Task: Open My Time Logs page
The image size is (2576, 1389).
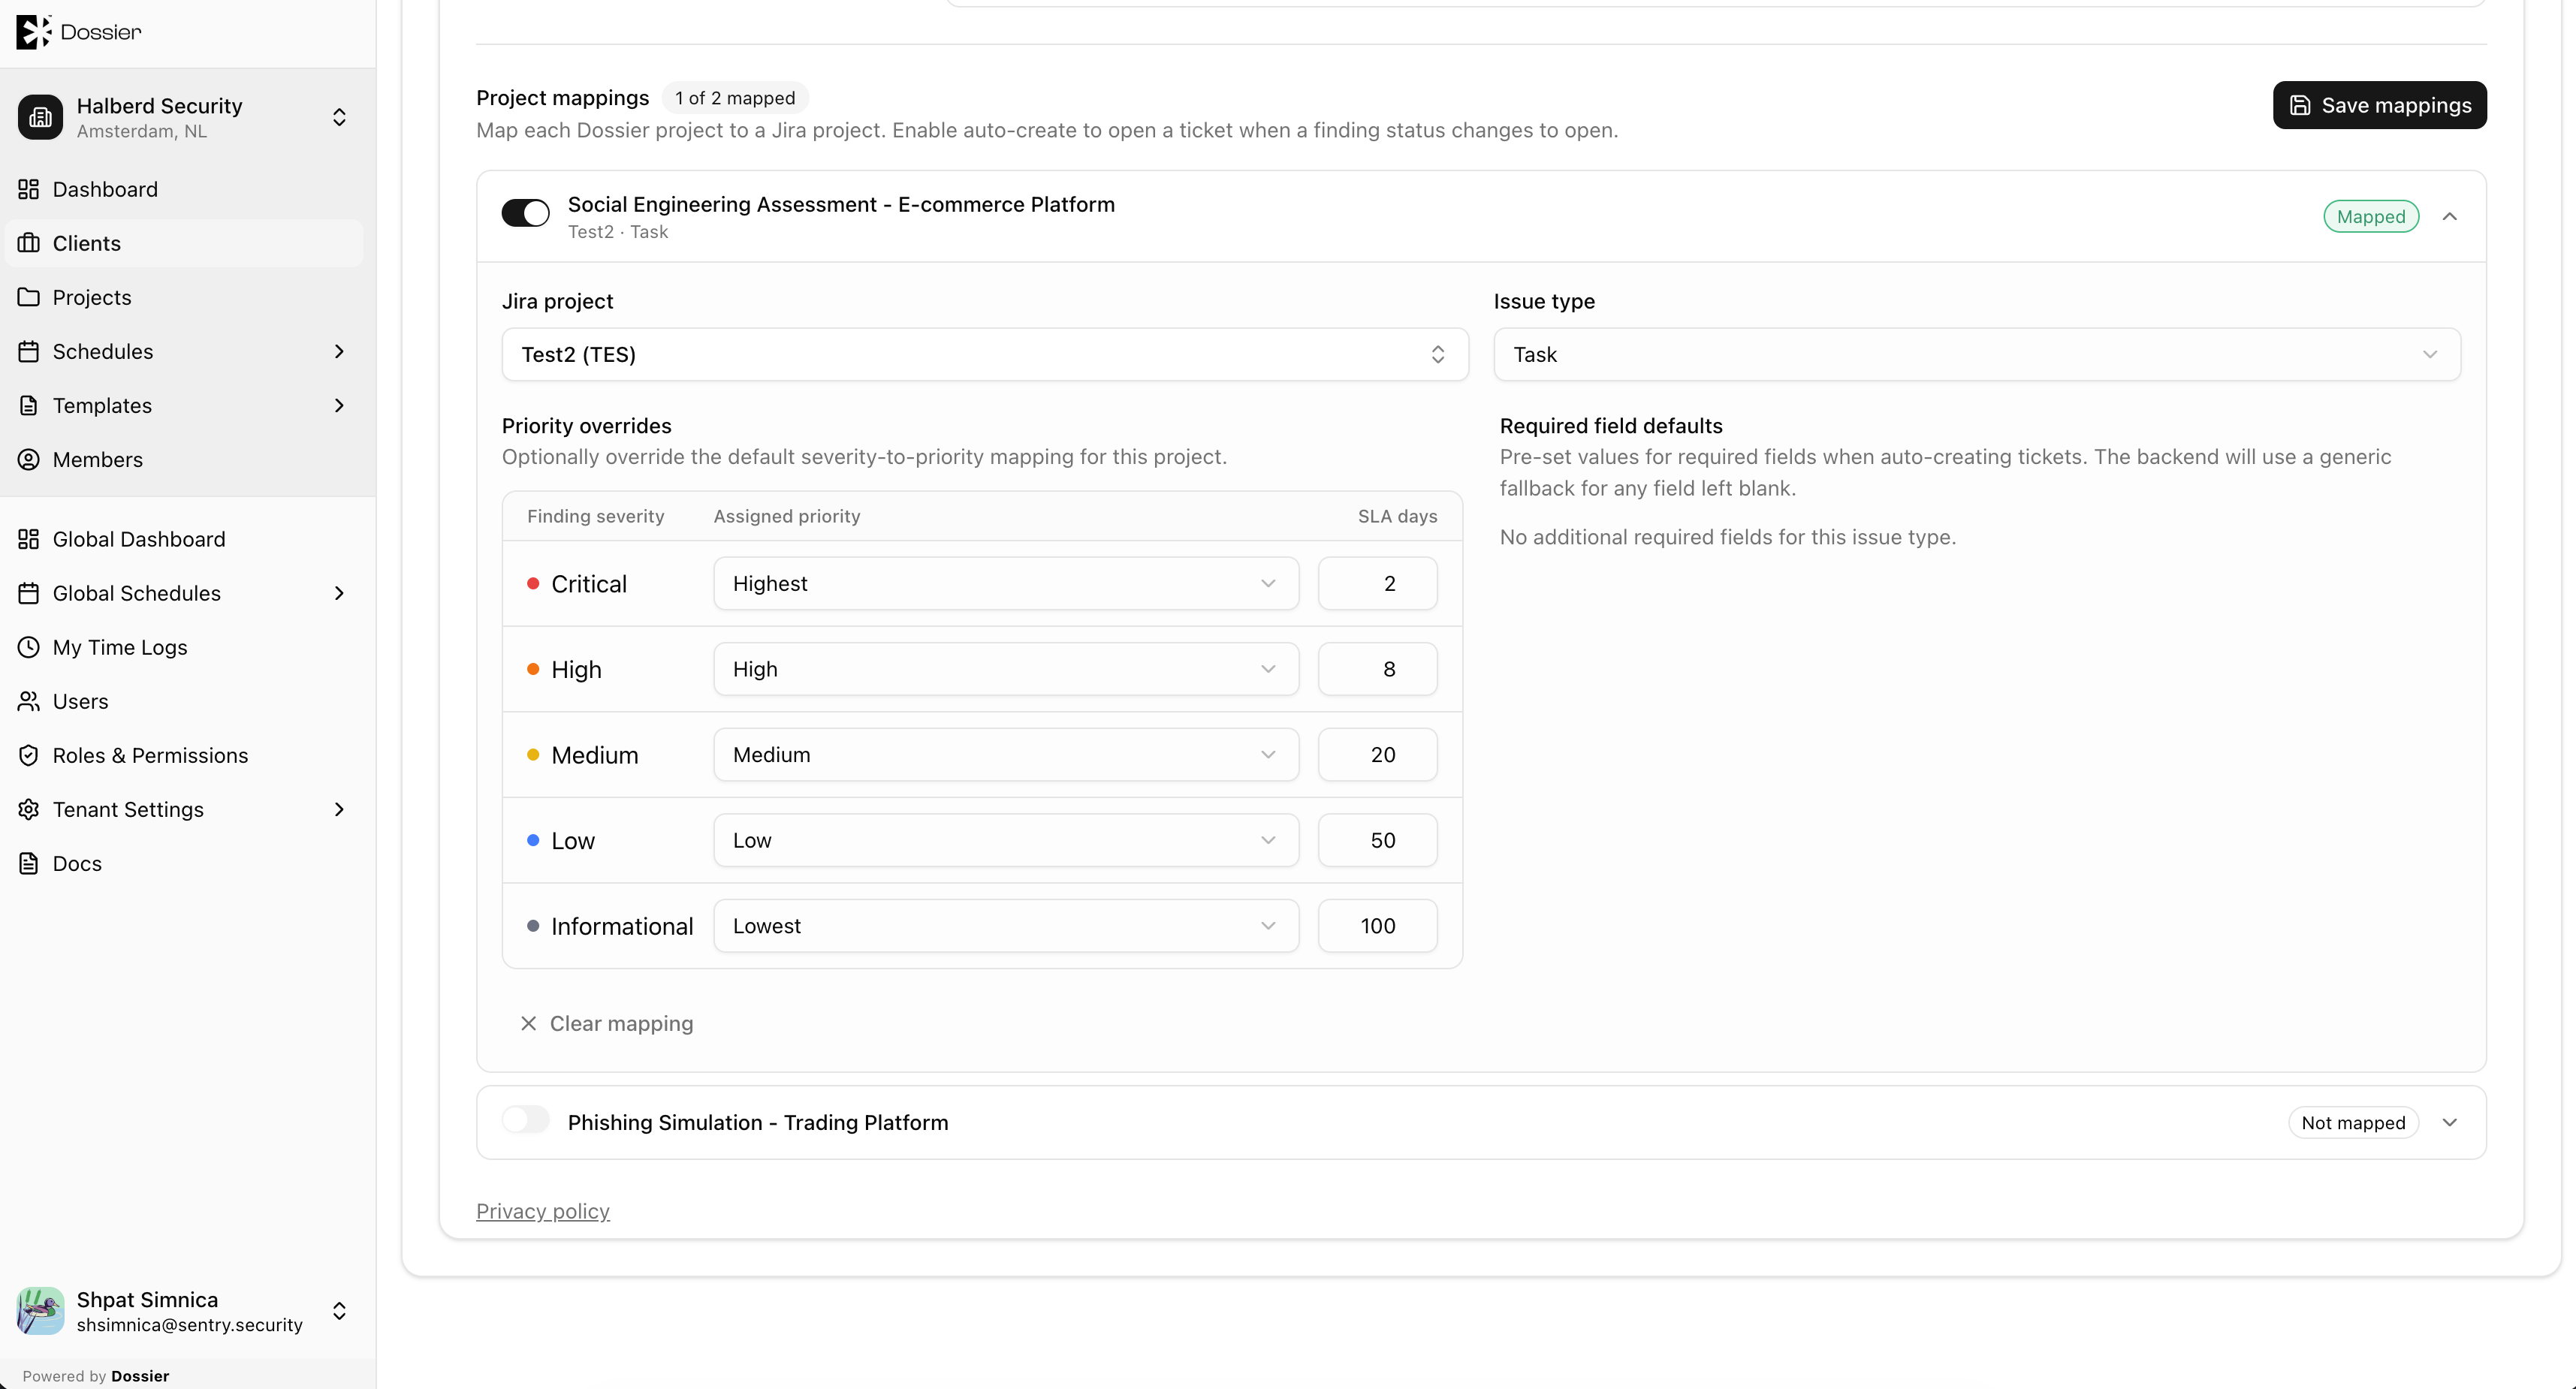Action: (184, 647)
